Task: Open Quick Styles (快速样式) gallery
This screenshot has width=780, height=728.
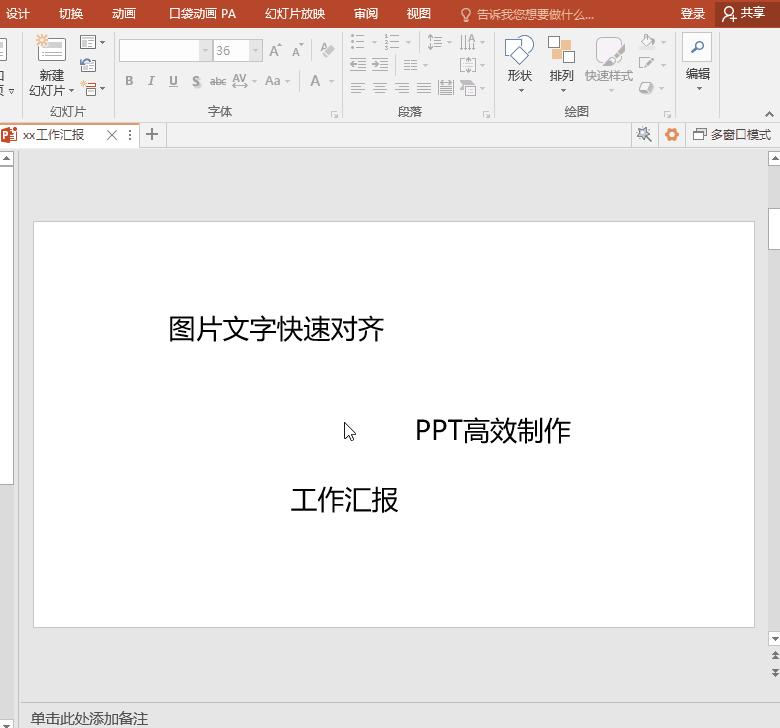Action: coord(609,64)
